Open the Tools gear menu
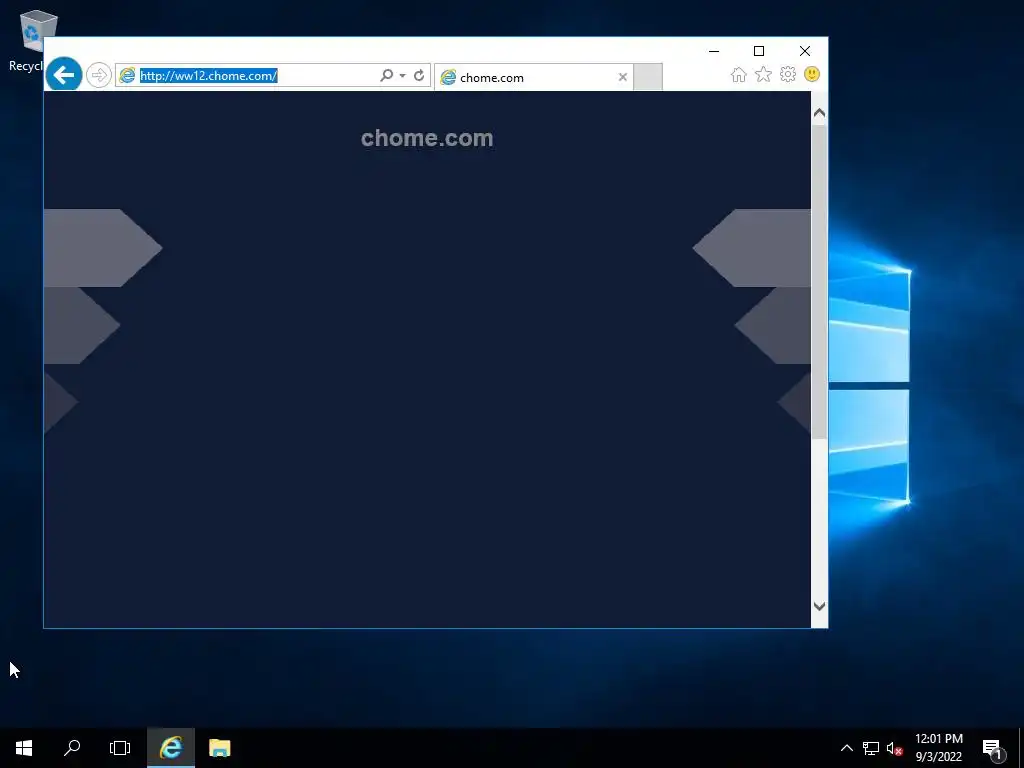Screen dimensions: 1024x768 [x=788, y=74]
